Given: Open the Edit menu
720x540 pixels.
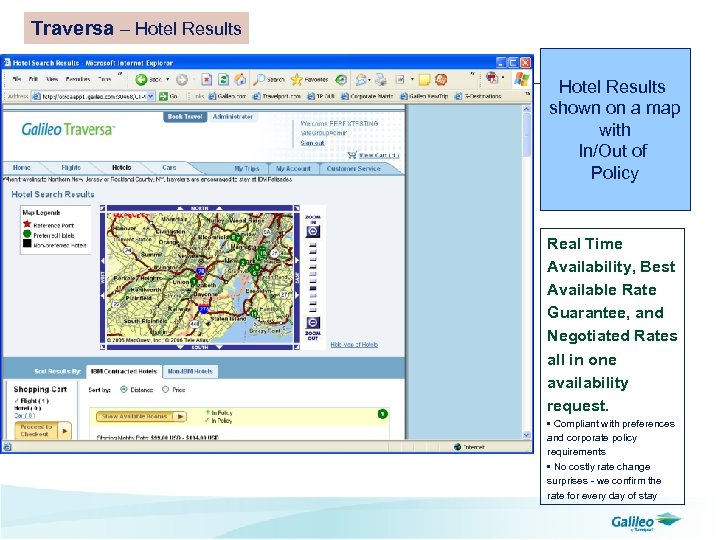Looking at the screenshot, I should pos(33,79).
